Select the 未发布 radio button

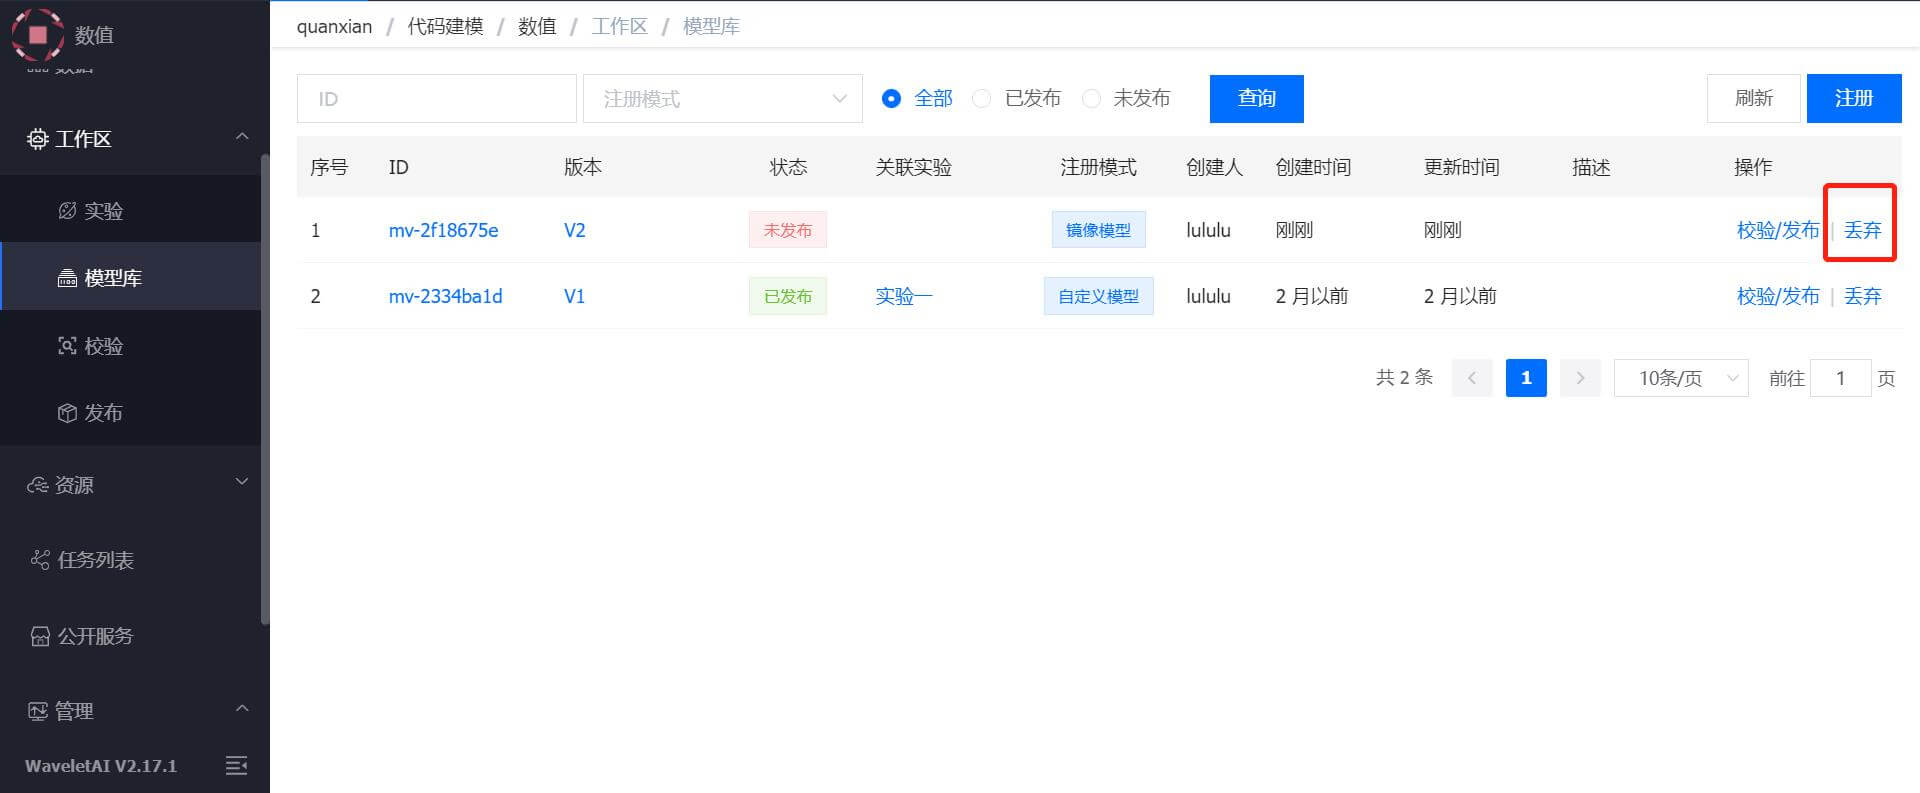pos(1091,98)
